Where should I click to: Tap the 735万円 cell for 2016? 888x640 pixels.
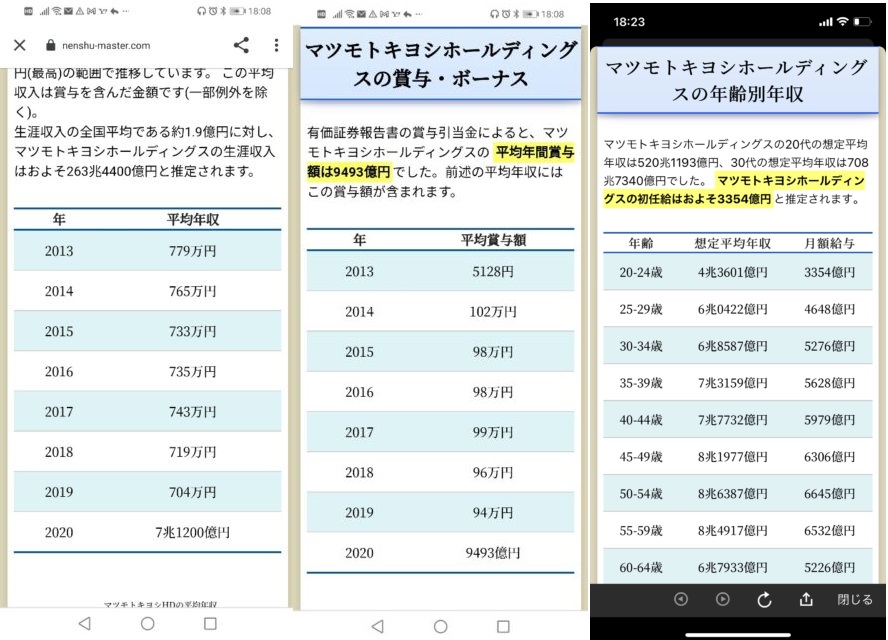click(193, 372)
